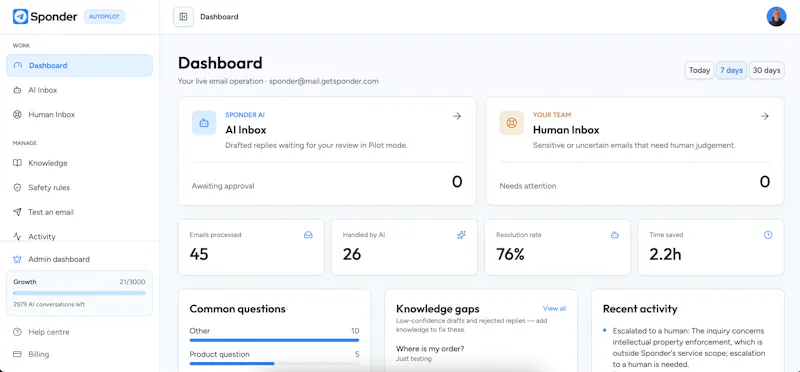This screenshot has width=800, height=372.
Task: Click the Help centre question-mark icon
Action: coord(18,332)
